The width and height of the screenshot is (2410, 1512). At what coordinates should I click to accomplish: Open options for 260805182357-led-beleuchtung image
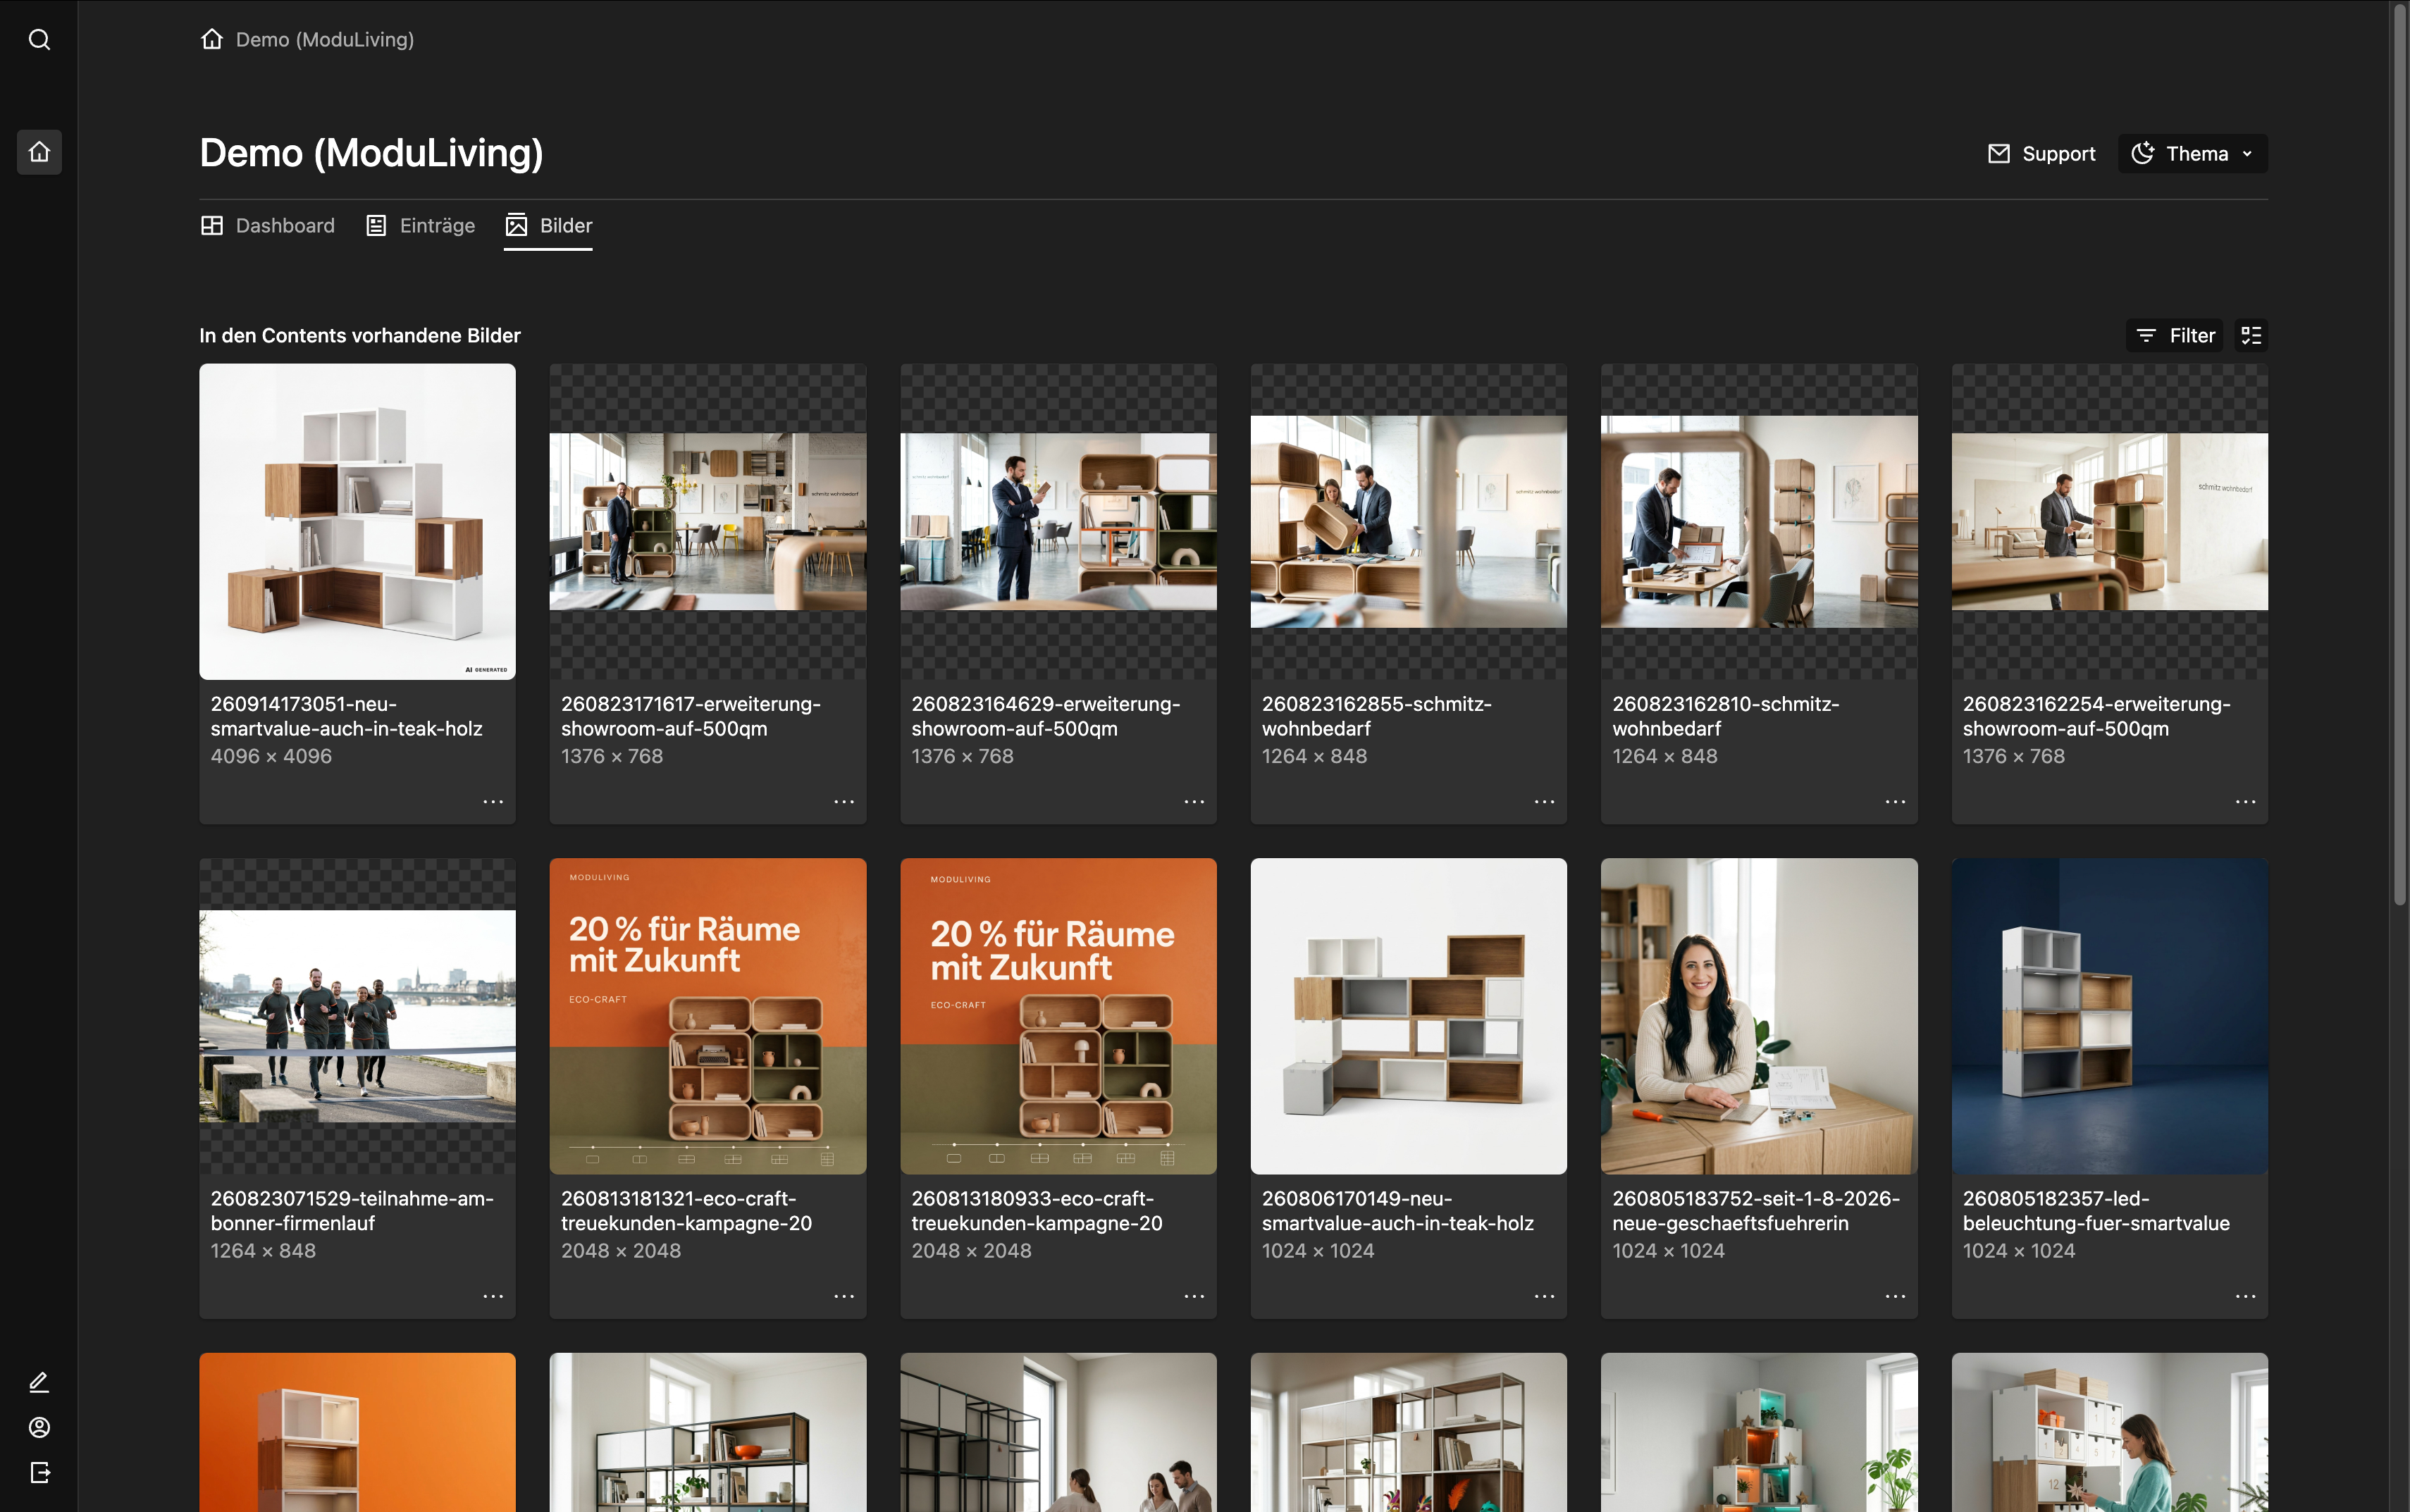[2245, 1296]
